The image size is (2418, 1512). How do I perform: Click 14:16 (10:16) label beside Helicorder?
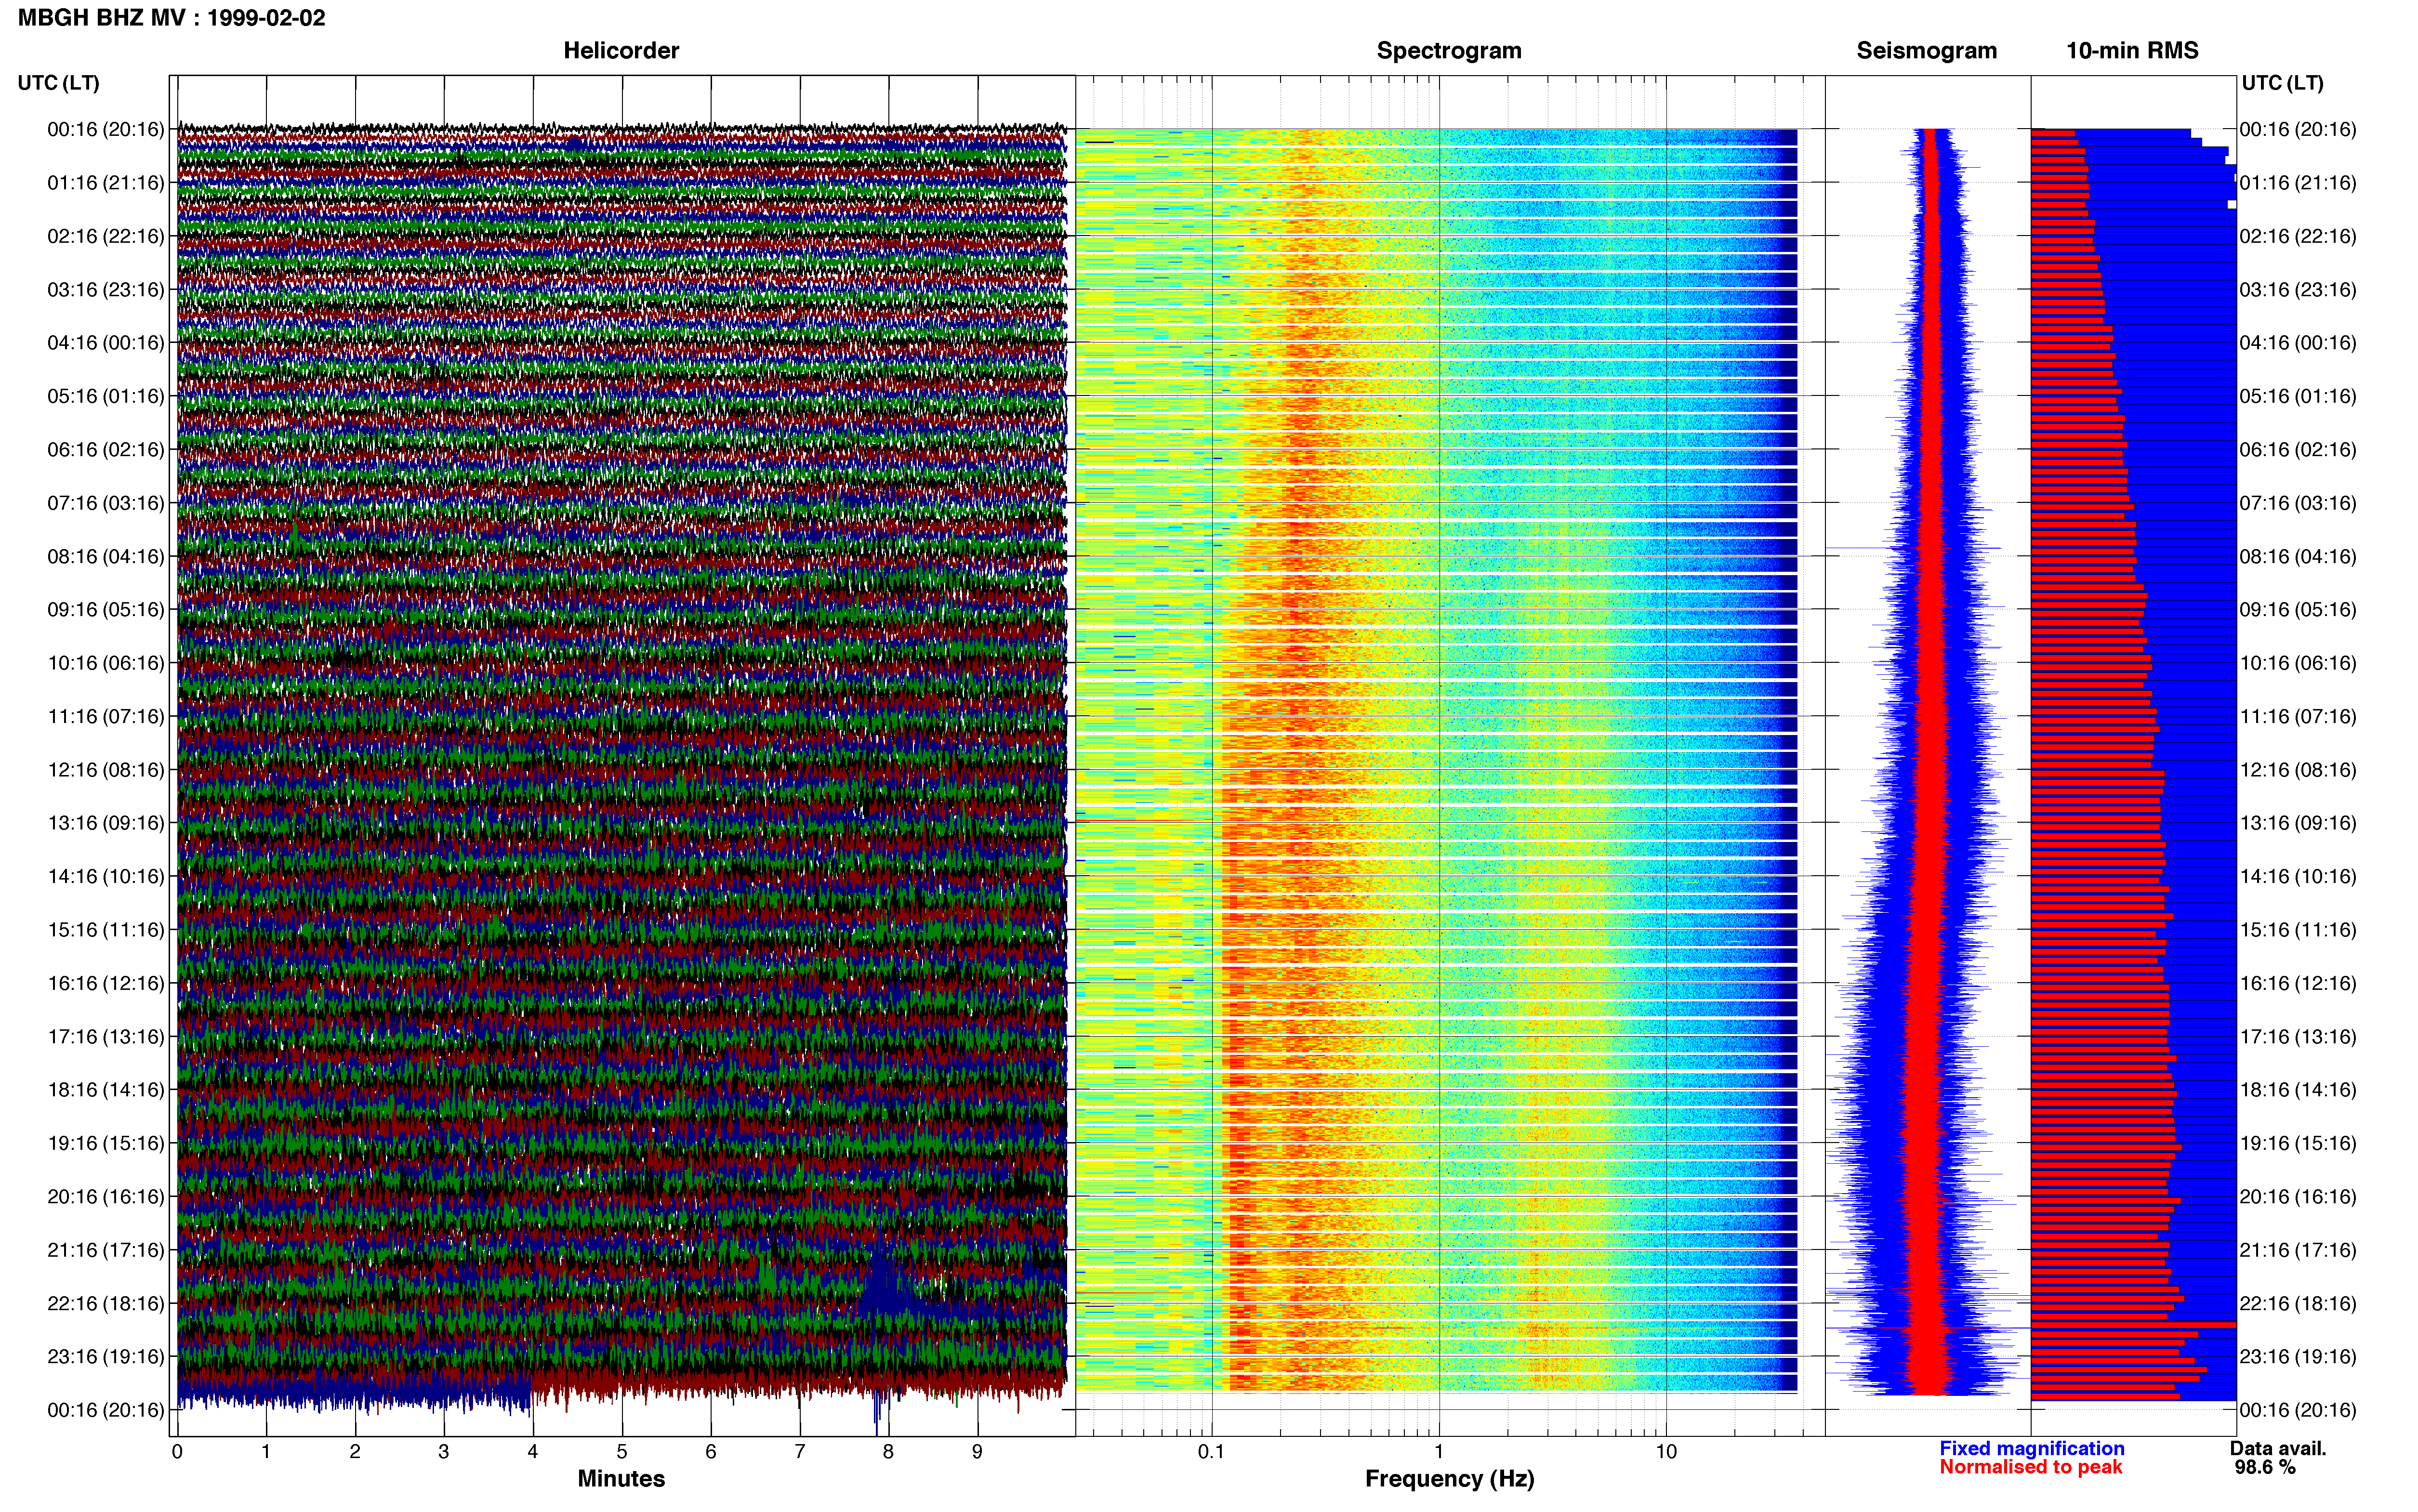point(105,877)
